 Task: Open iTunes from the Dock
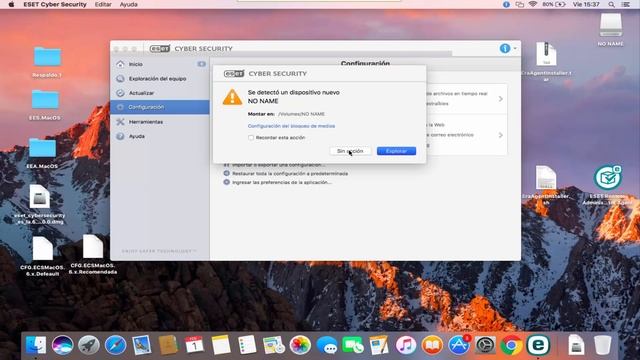pyautogui.click(x=406, y=345)
